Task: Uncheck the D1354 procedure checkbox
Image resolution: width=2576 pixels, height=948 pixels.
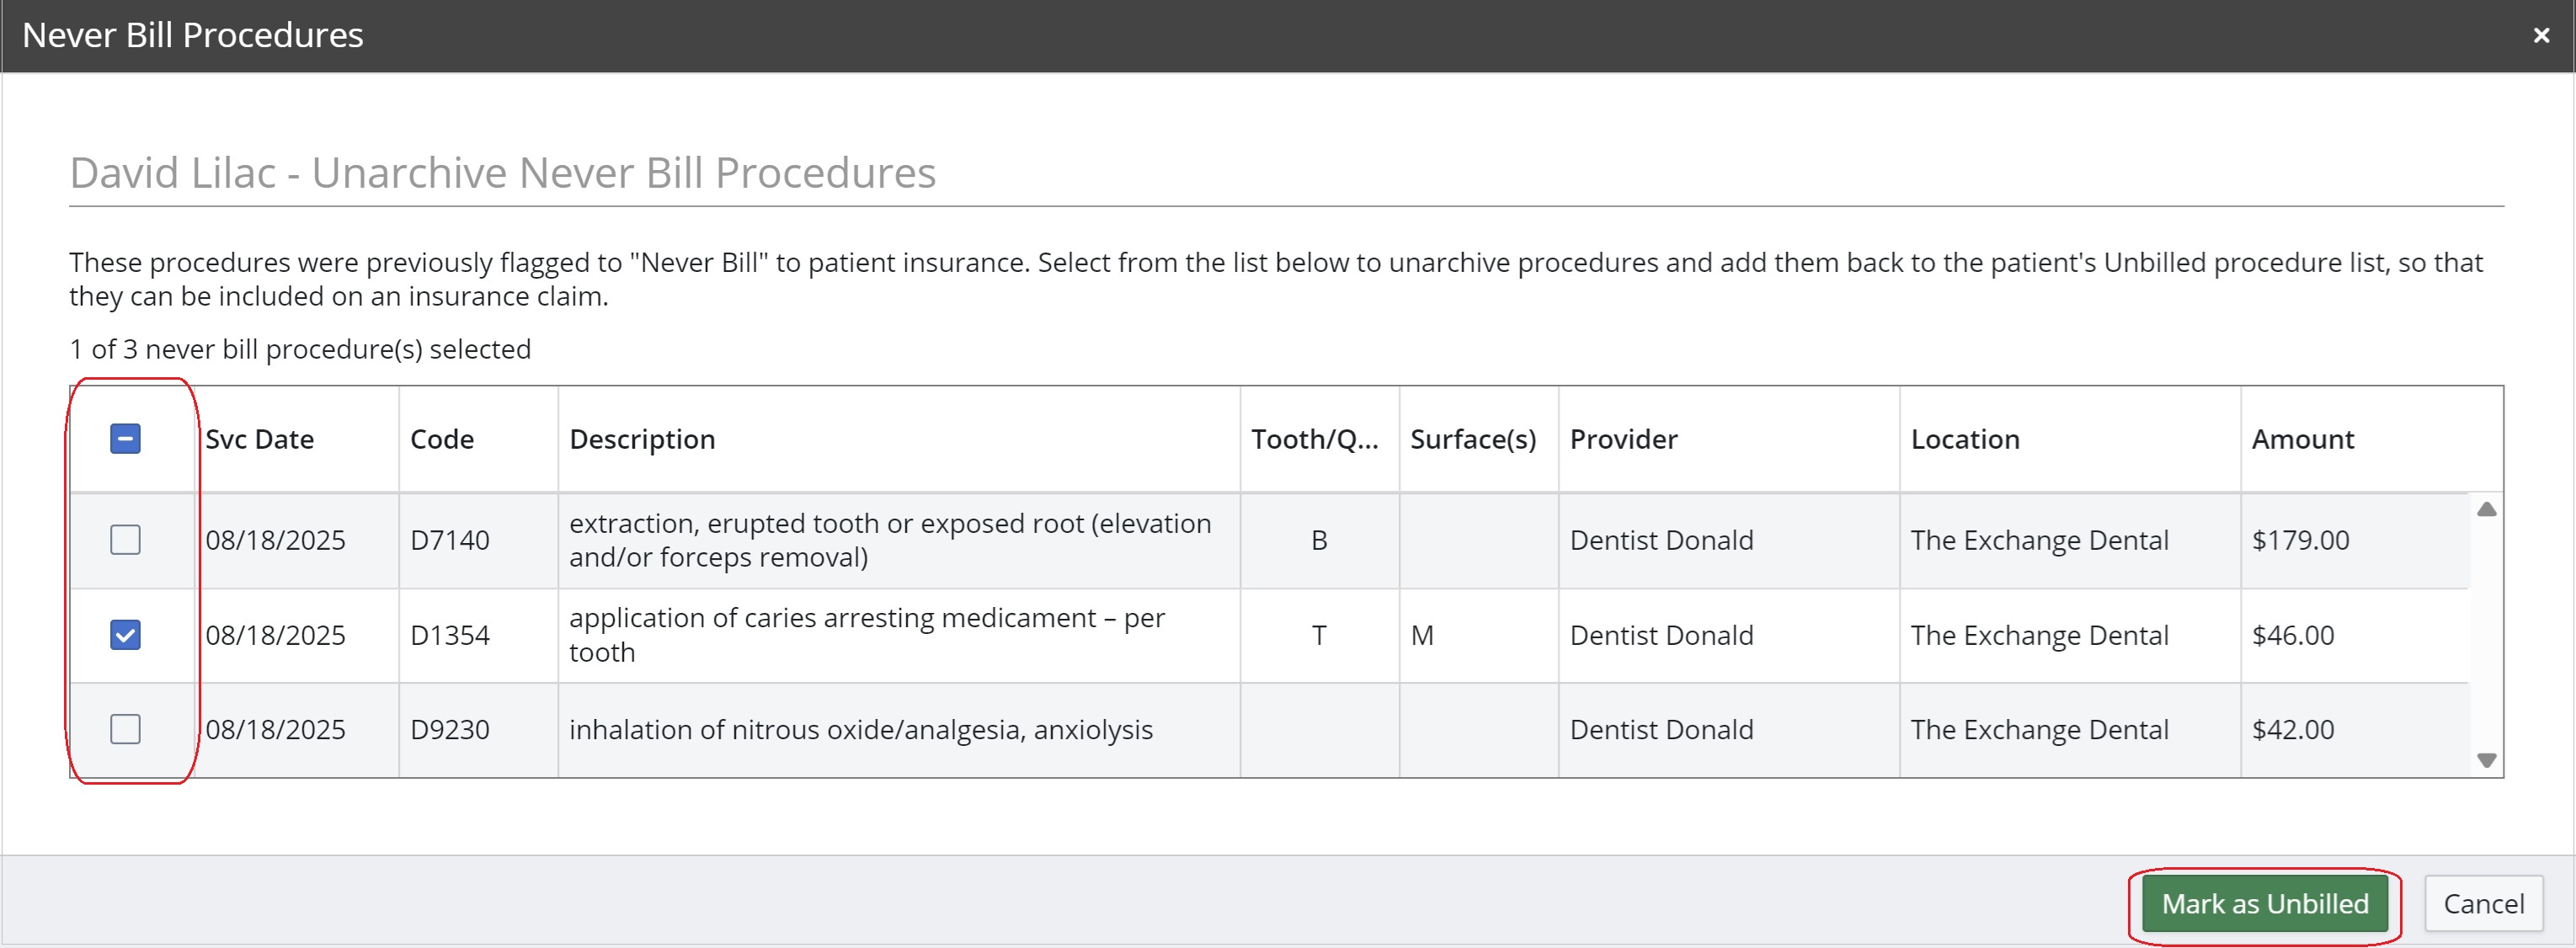Action: point(125,635)
